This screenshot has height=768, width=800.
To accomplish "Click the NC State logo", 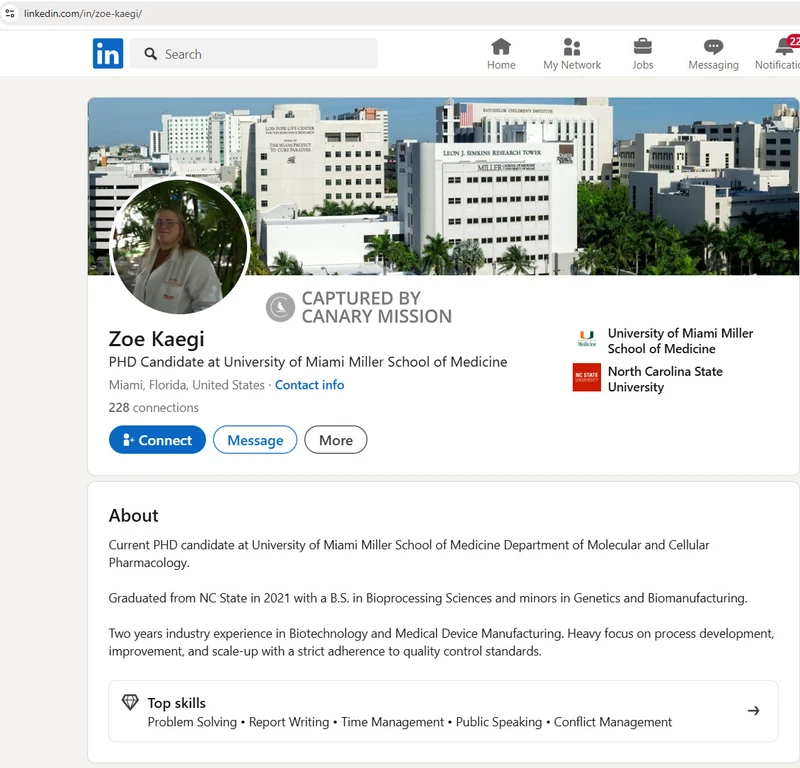I will coord(587,377).
